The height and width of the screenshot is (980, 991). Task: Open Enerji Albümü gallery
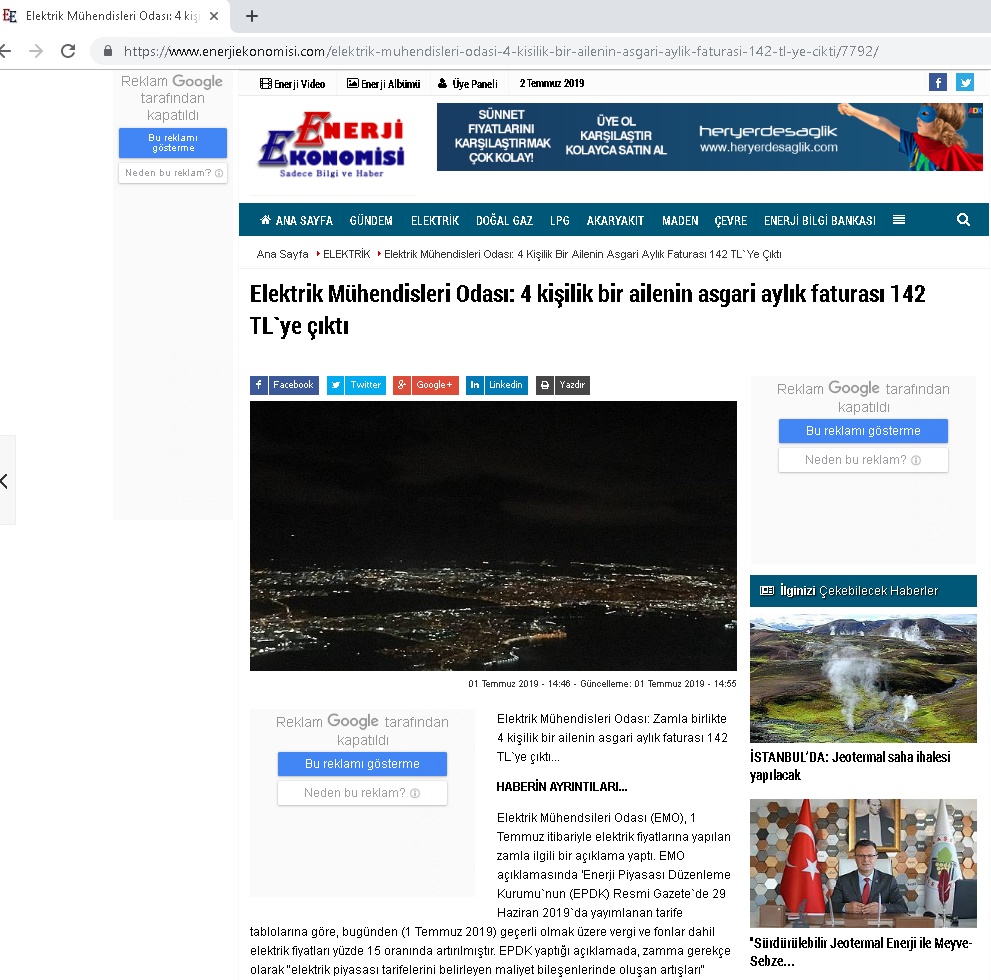point(384,83)
